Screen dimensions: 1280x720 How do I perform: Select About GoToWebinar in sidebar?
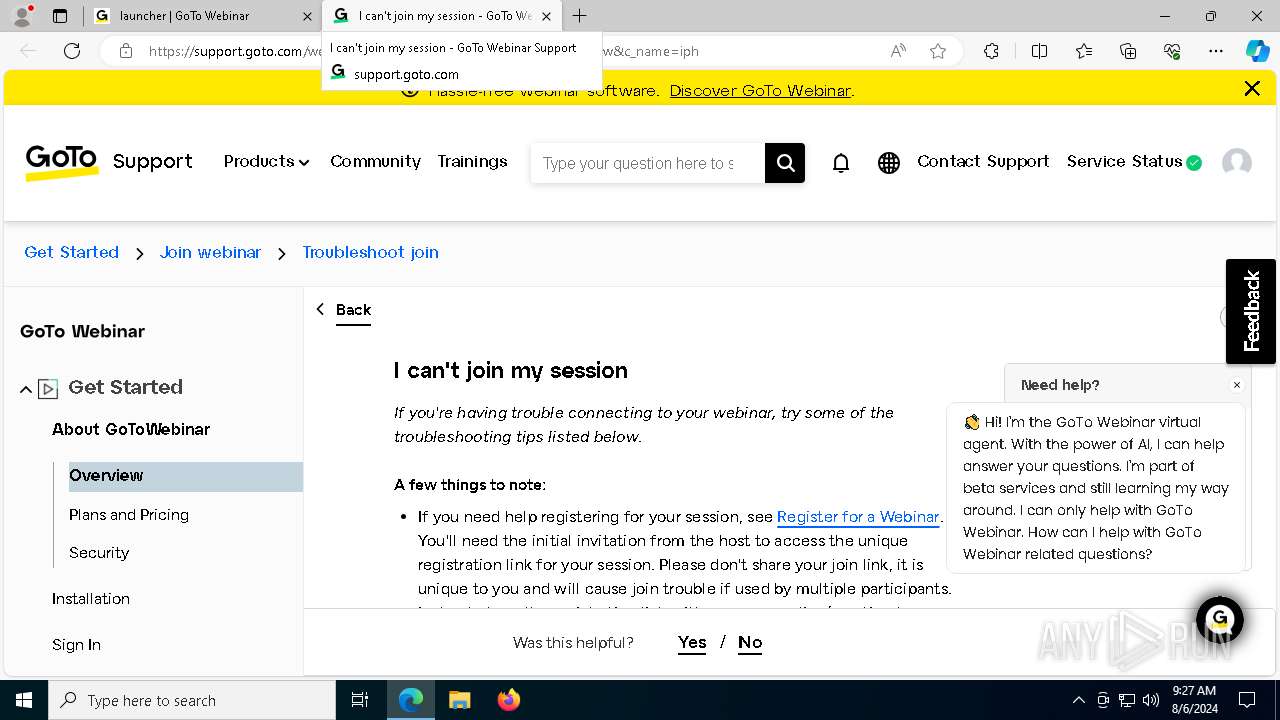pyautogui.click(x=131, y=429)
